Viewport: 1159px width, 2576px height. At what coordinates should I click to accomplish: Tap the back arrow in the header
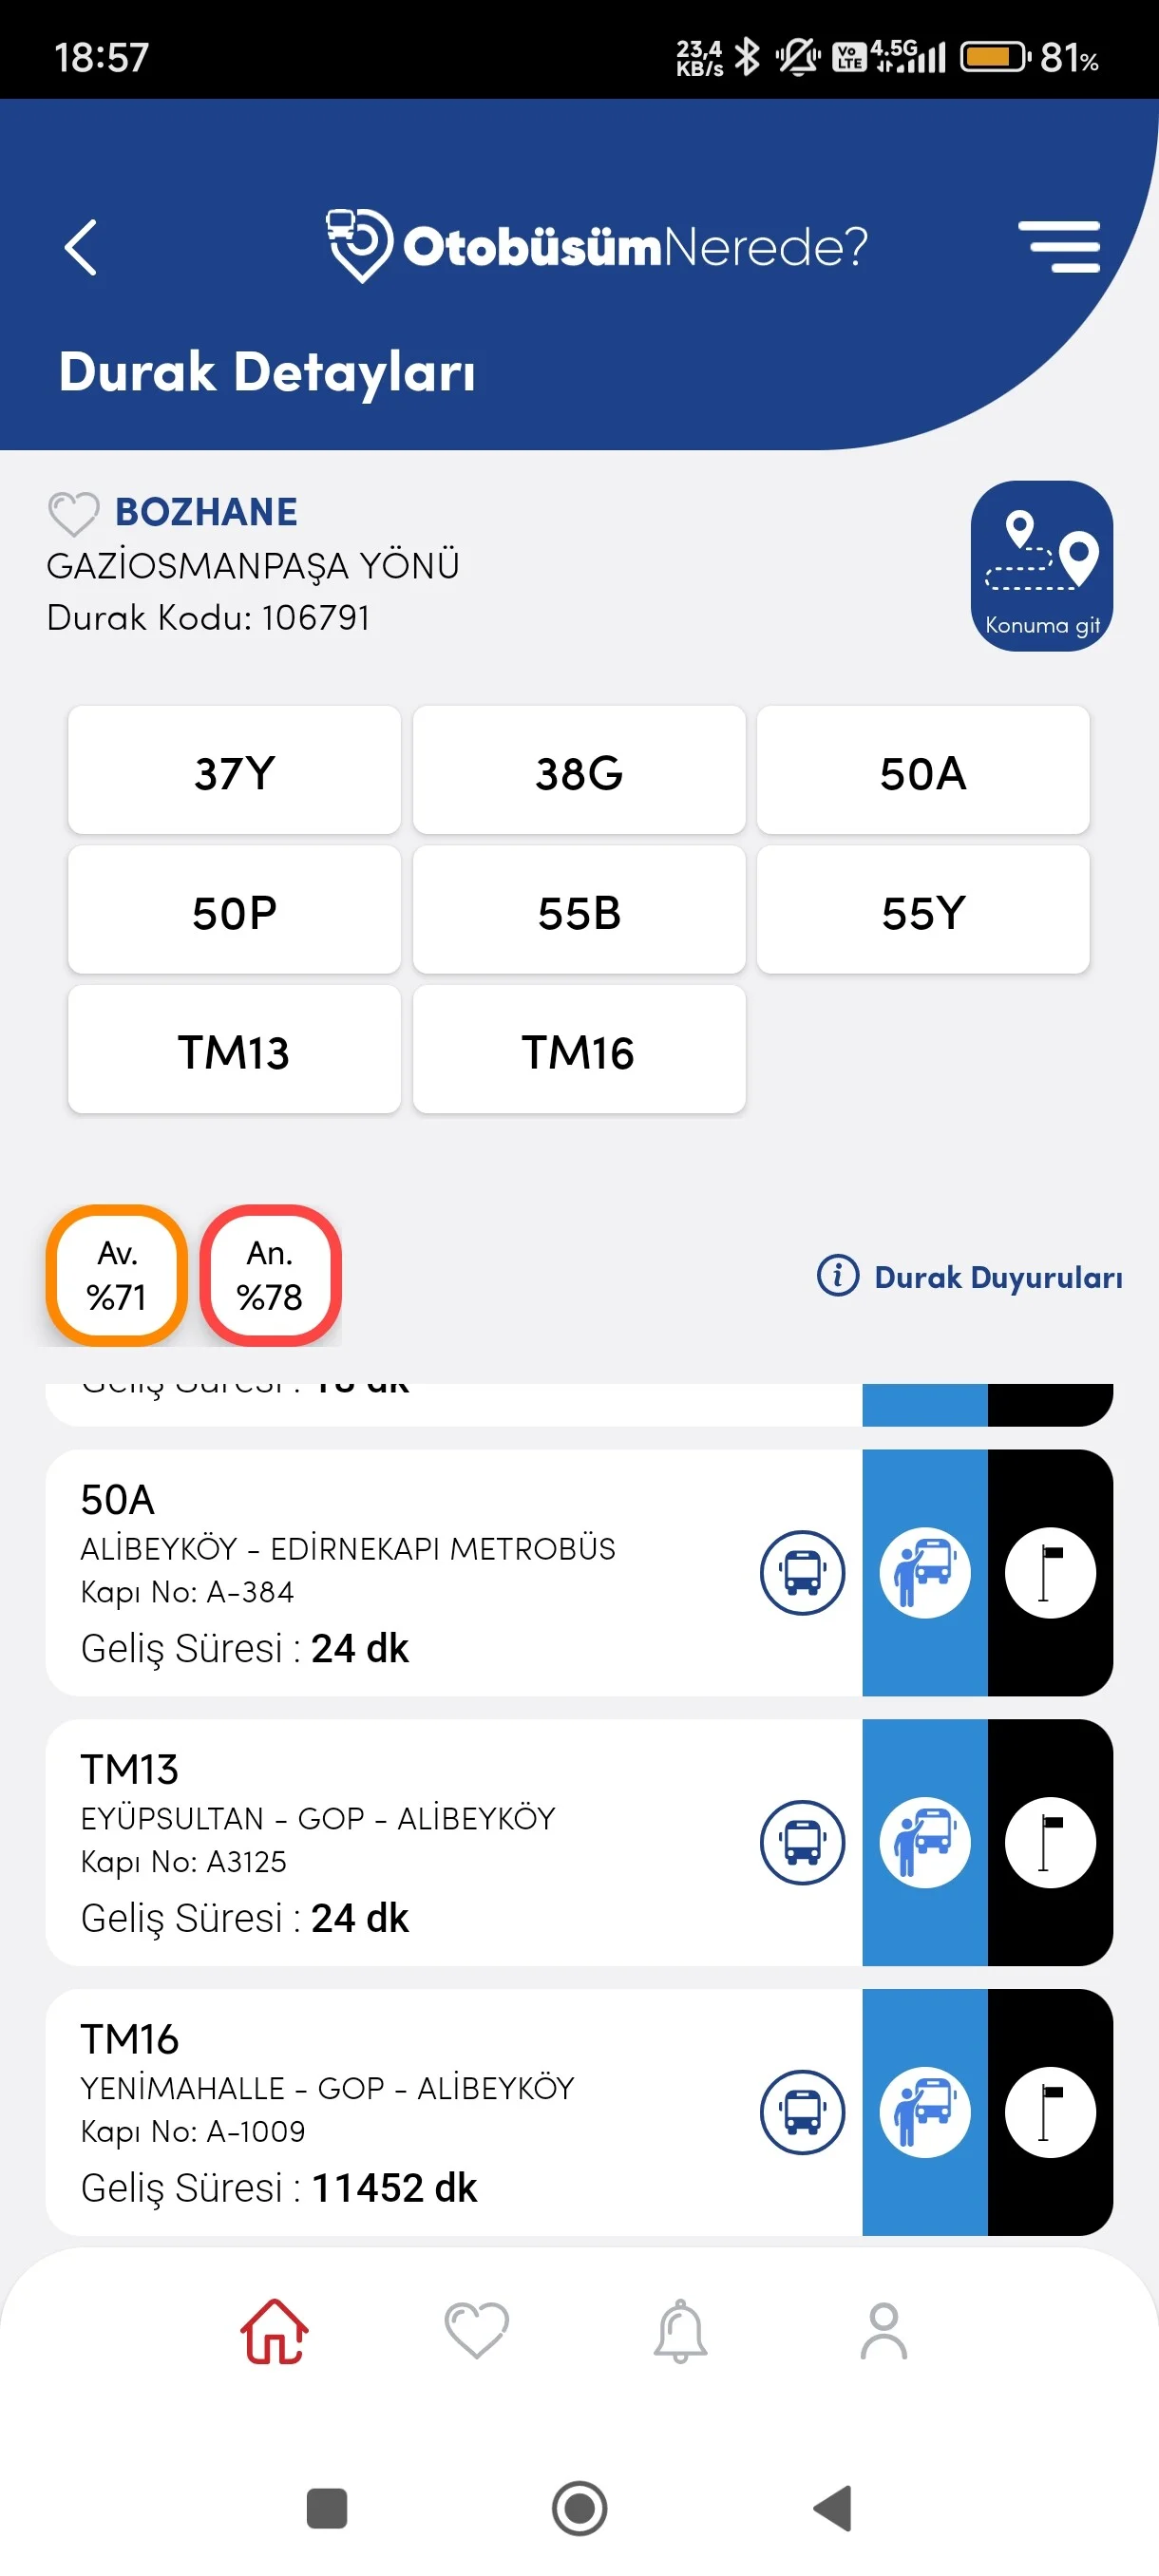tap(81, 247)
